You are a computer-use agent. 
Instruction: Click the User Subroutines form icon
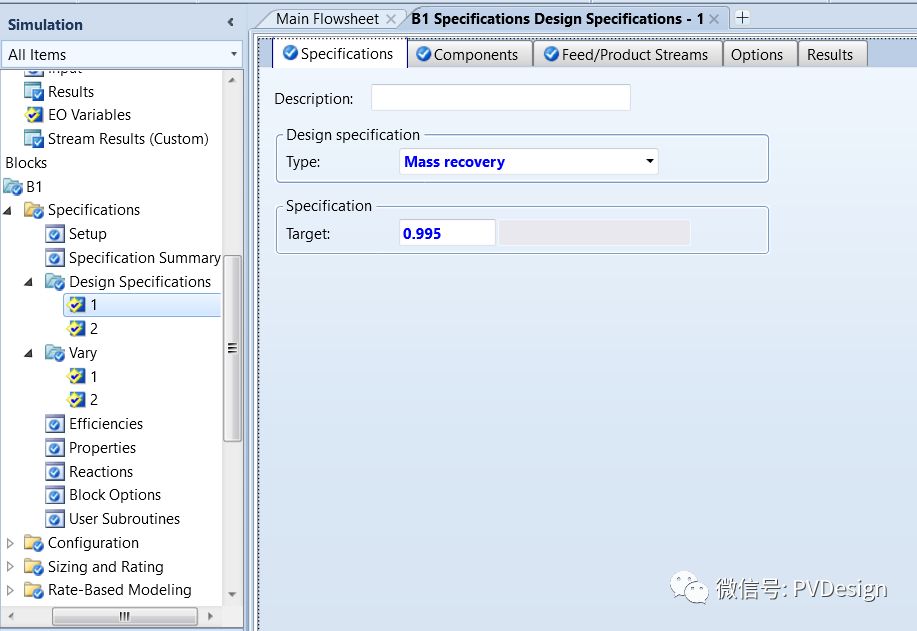[x=54, y=519]
